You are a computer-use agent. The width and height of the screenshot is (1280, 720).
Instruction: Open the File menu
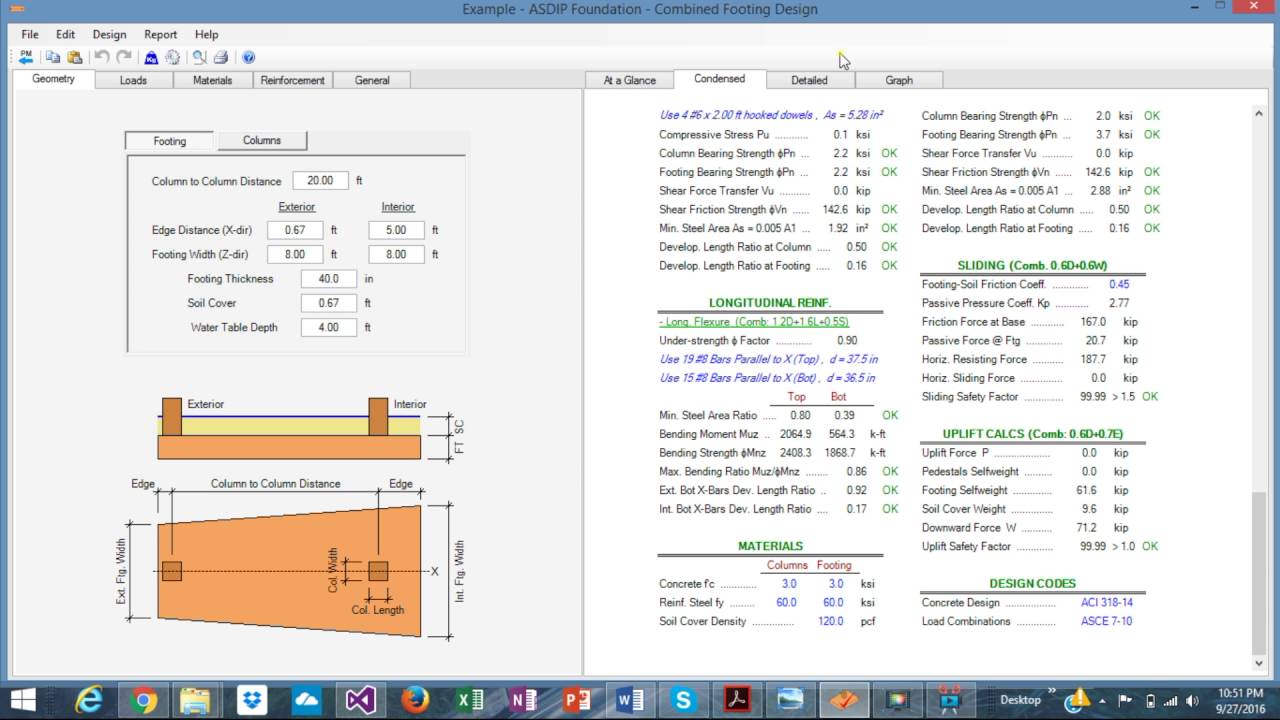pos(30,34)
